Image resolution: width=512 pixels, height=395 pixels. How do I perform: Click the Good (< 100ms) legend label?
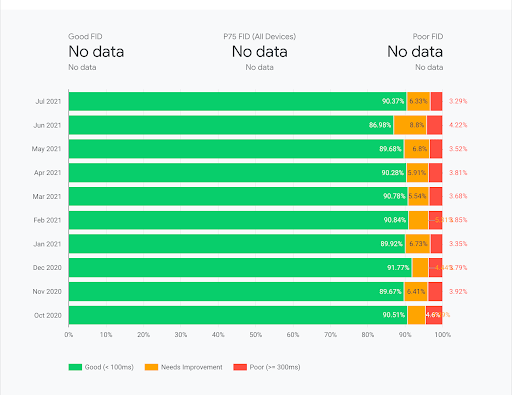point(109,367)
